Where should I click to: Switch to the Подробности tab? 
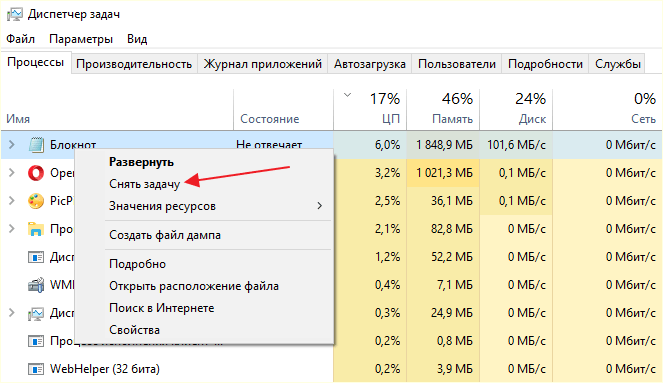(545, 64)
